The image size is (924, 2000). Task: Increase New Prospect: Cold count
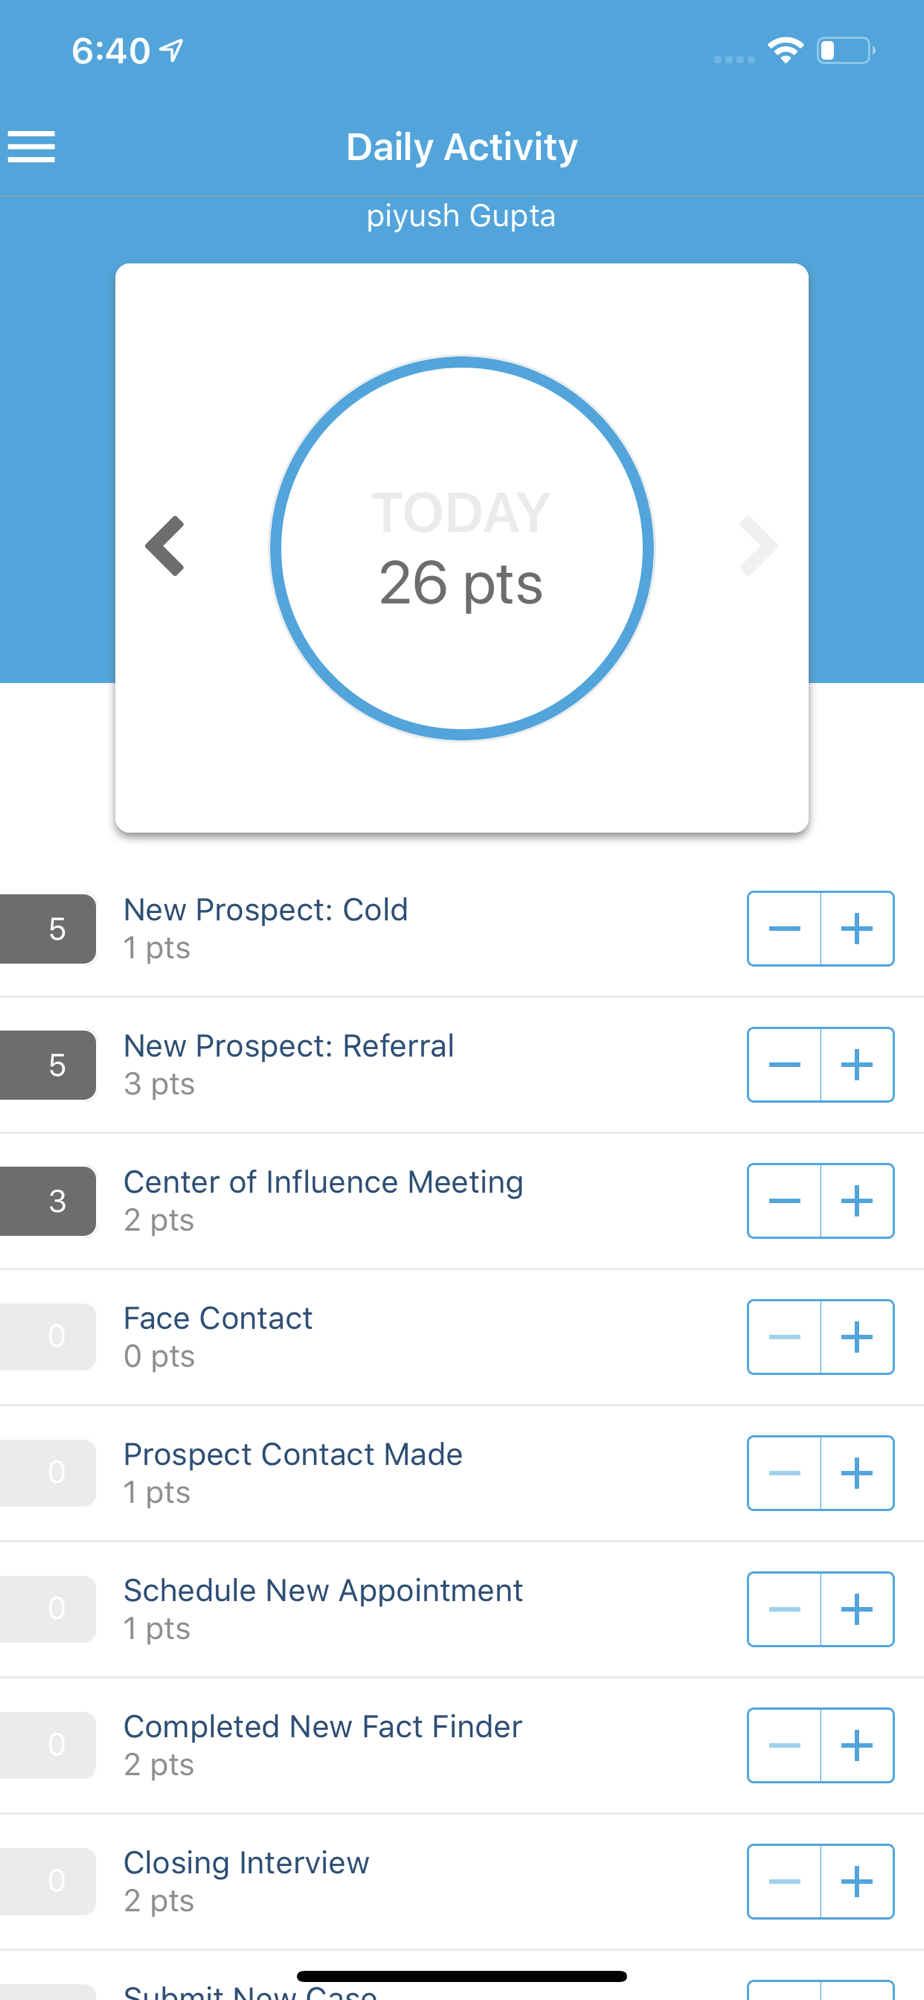pos(857,929)
